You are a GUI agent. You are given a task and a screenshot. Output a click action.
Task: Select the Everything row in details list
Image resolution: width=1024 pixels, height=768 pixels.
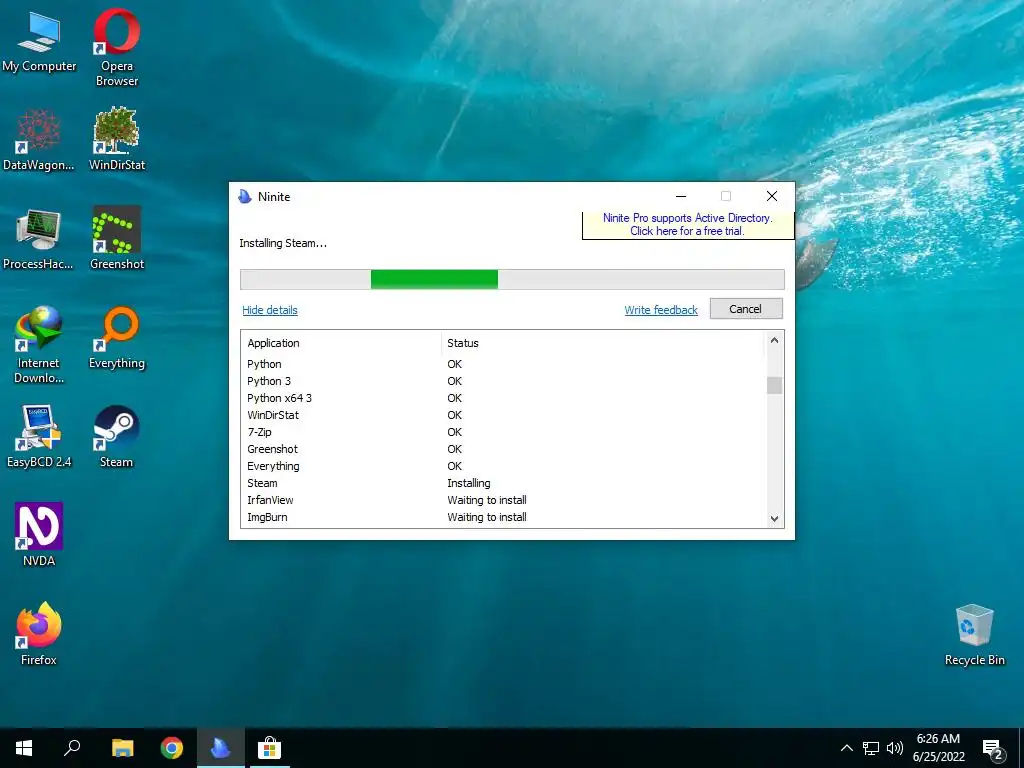(503, 466)
